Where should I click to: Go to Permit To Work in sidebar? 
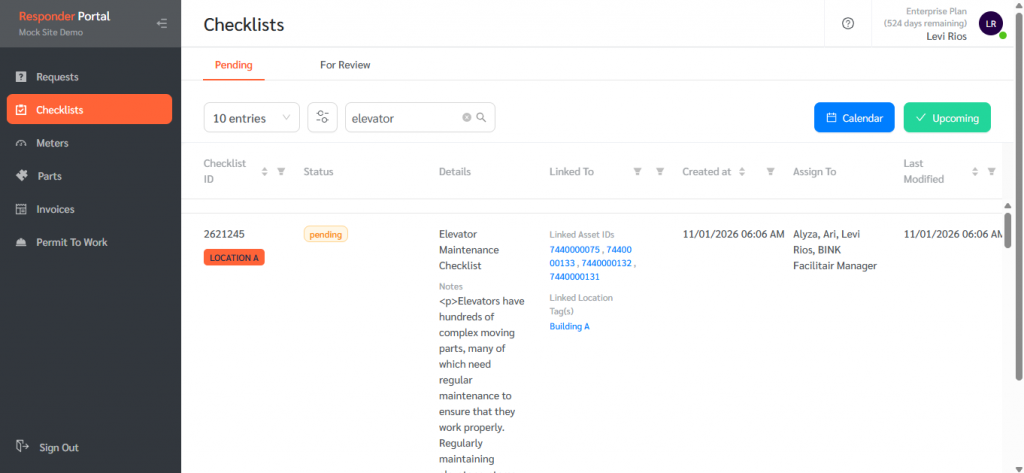tap(71, 242)
